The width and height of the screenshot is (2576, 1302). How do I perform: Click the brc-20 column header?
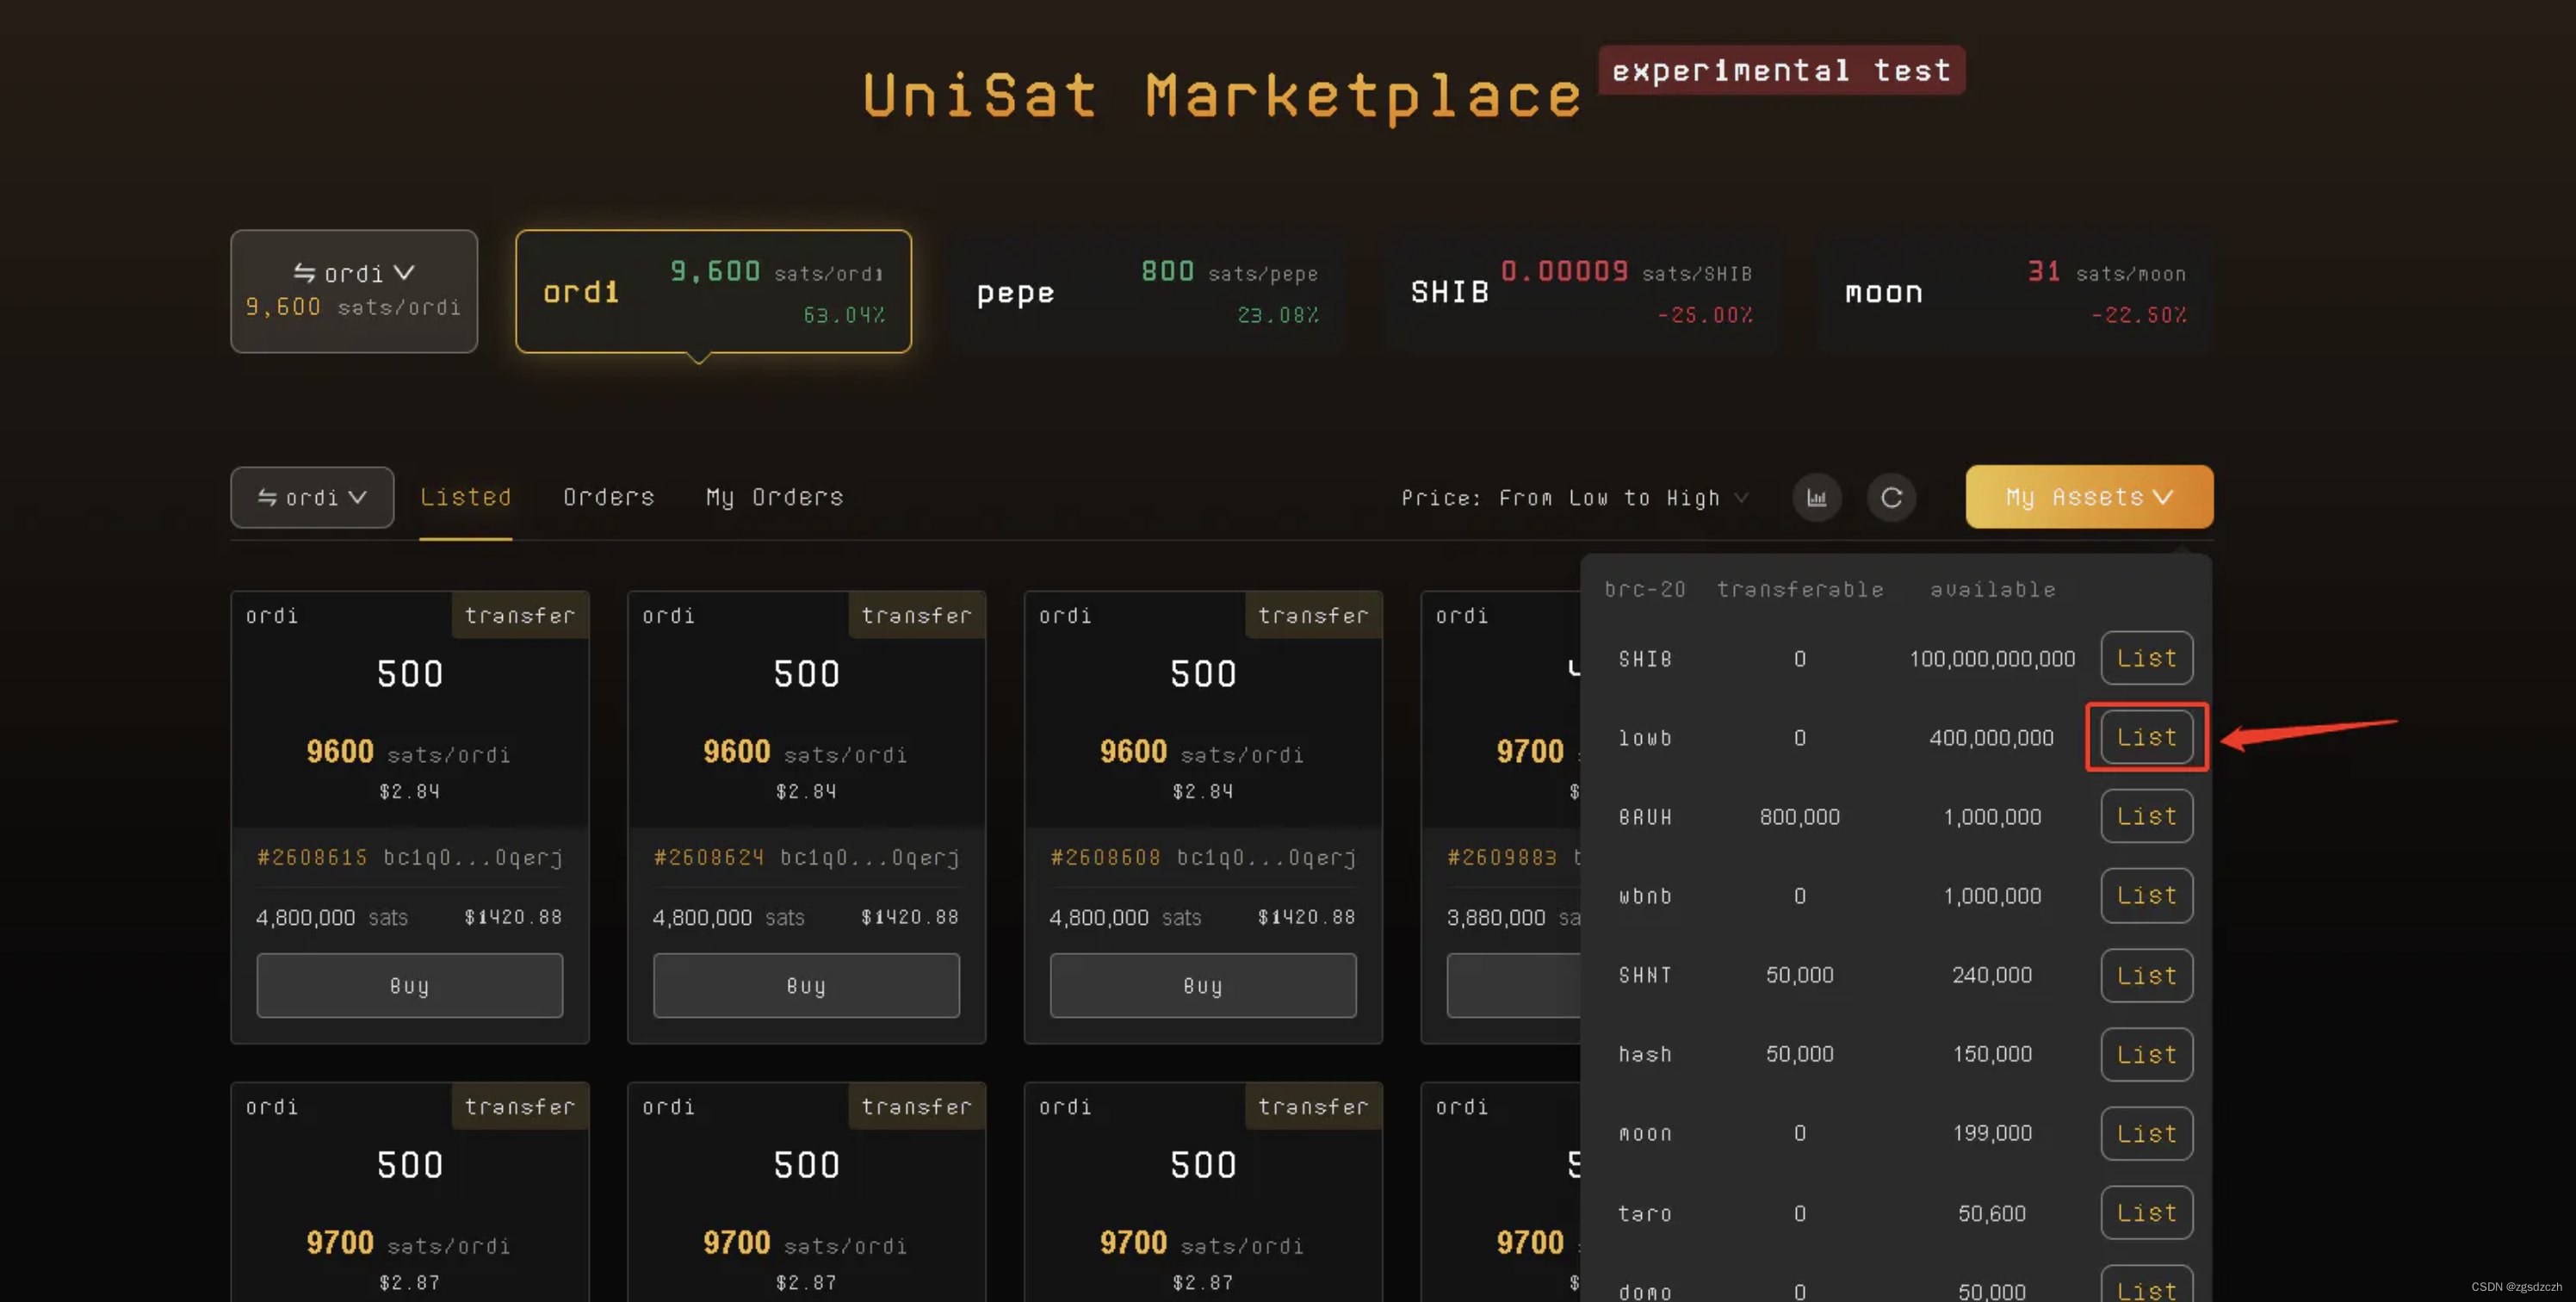tap(1645, 589)
